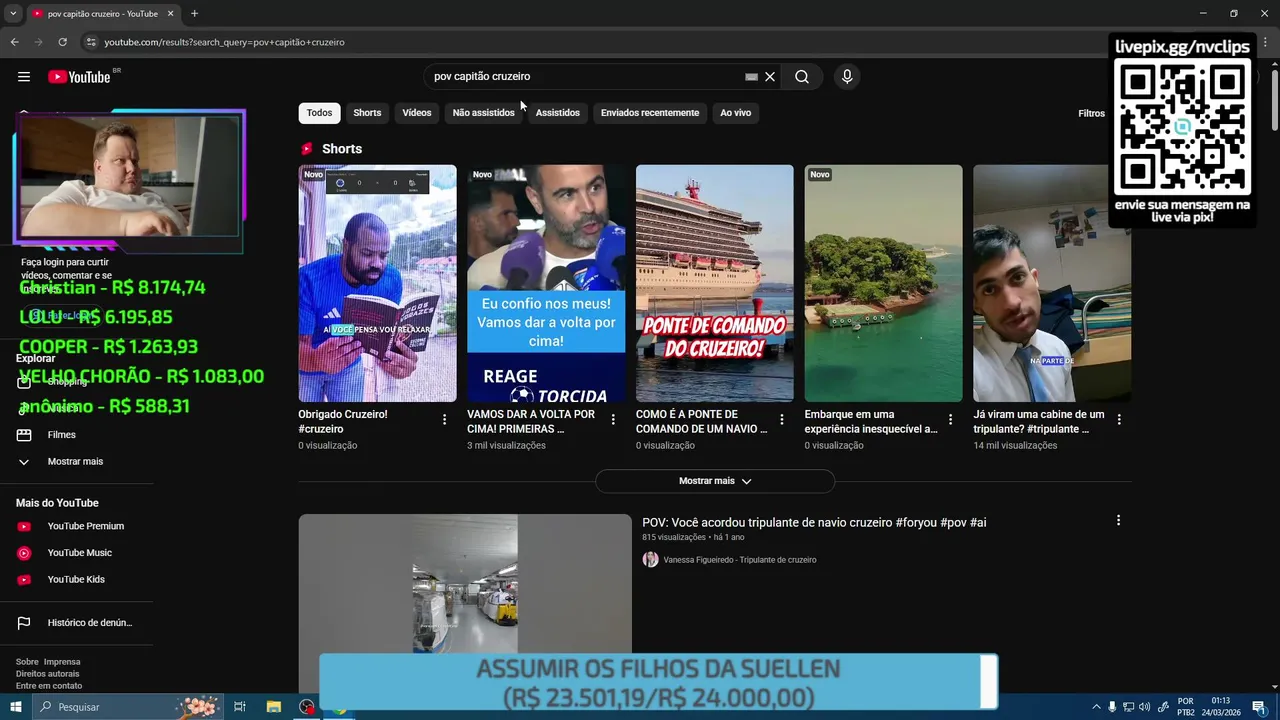Click the 'Imprensa' footer link

pyautogui.click(x=62, y=662)
